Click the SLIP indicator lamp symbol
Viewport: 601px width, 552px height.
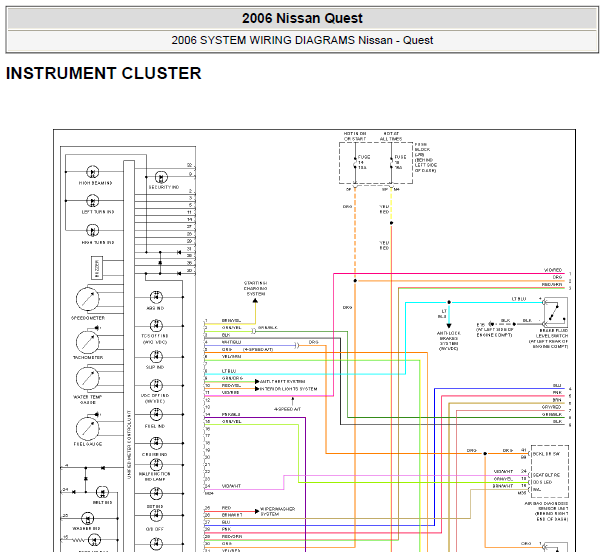[x=156, y=357]
